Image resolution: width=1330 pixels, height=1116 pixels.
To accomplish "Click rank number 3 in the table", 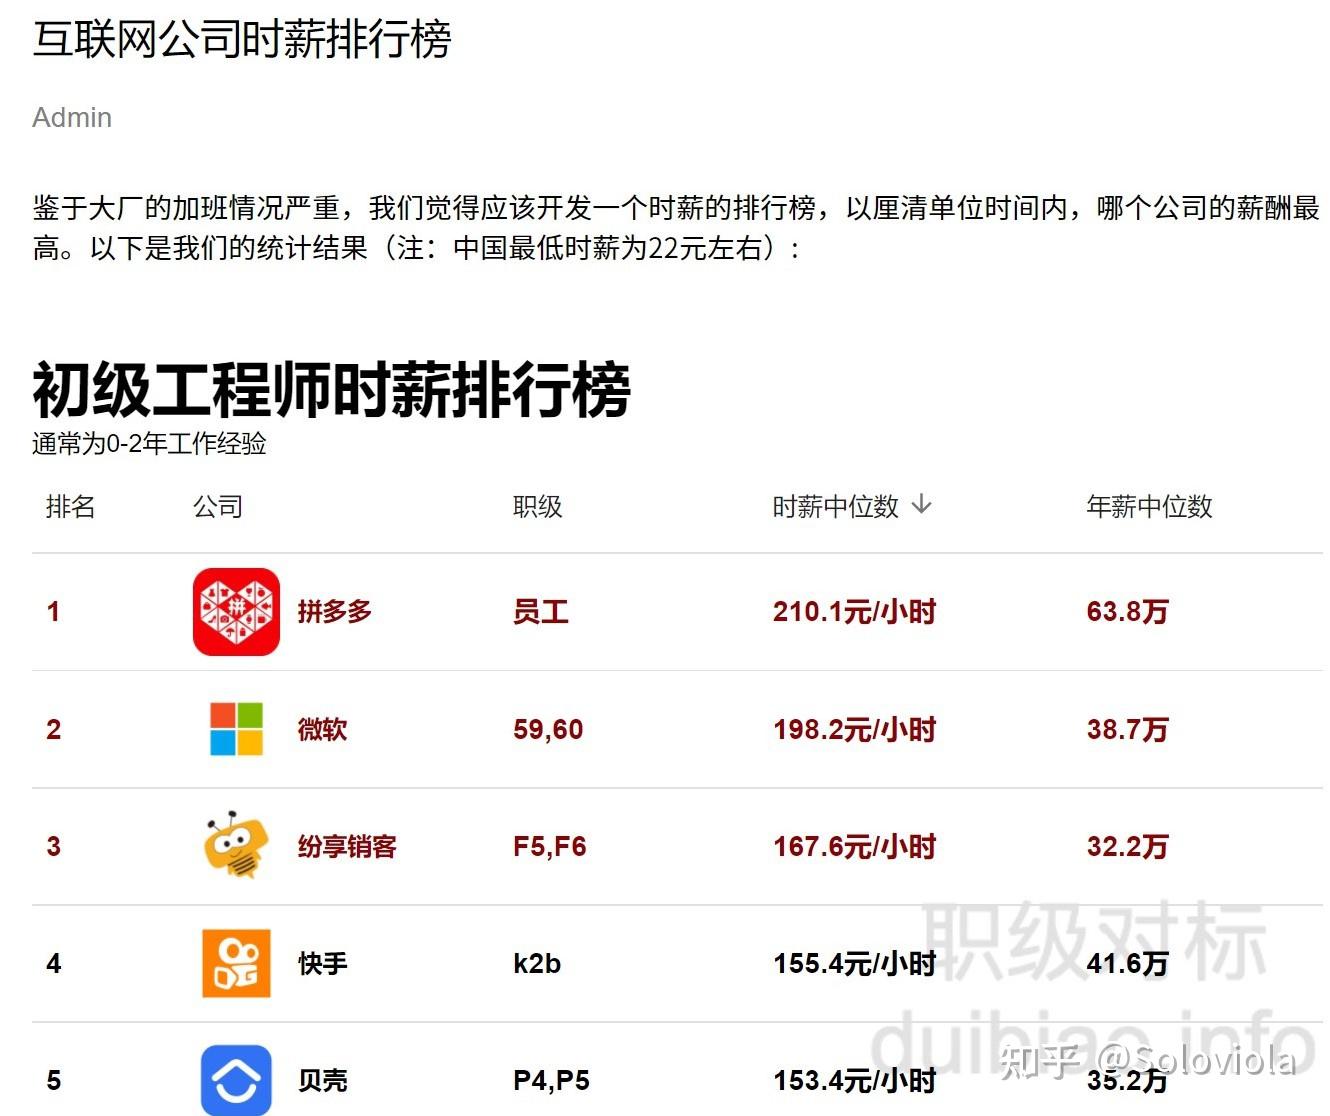I will (x=53, y=846).
